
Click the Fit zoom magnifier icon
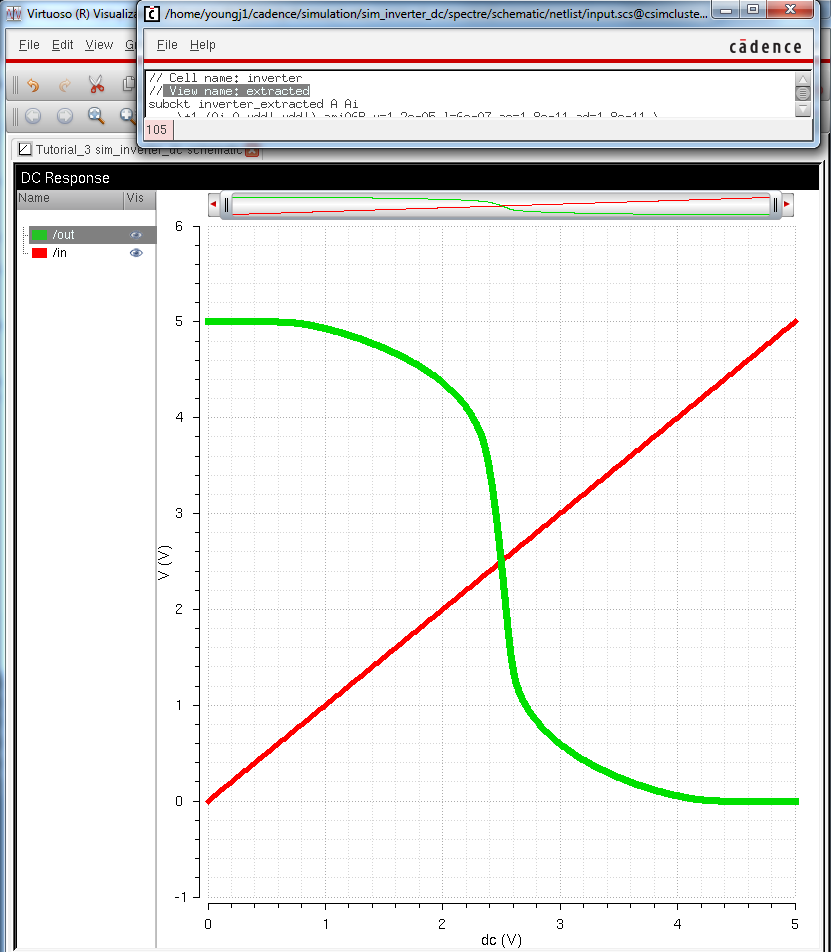pyautogui.click(x=96, y=115)
